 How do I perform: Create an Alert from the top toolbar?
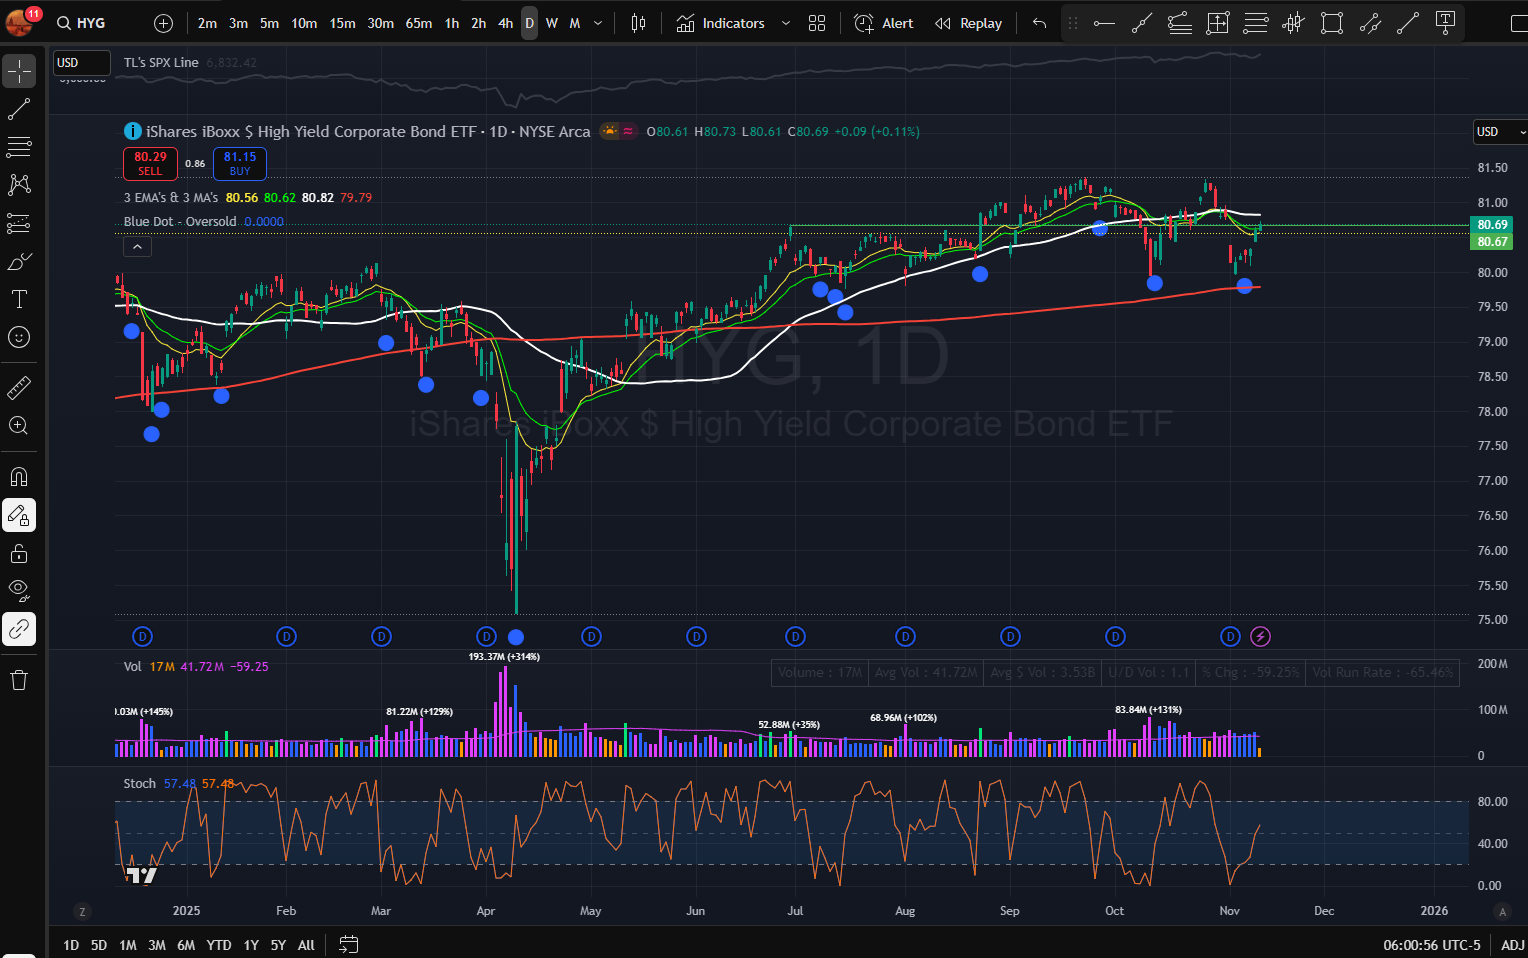coord(884,23)
